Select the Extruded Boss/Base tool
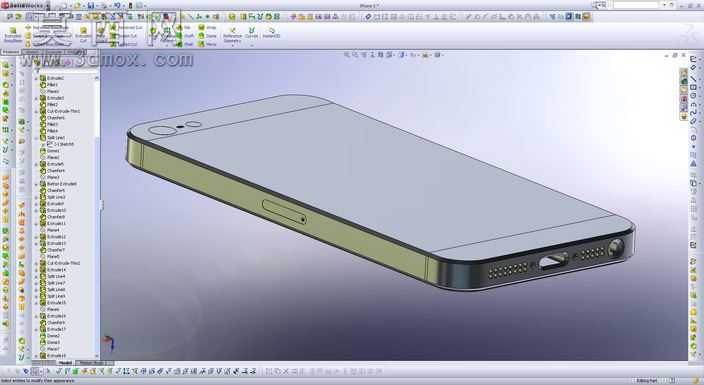This screenshot has height=385, width=704. click(x=13, y=34)
